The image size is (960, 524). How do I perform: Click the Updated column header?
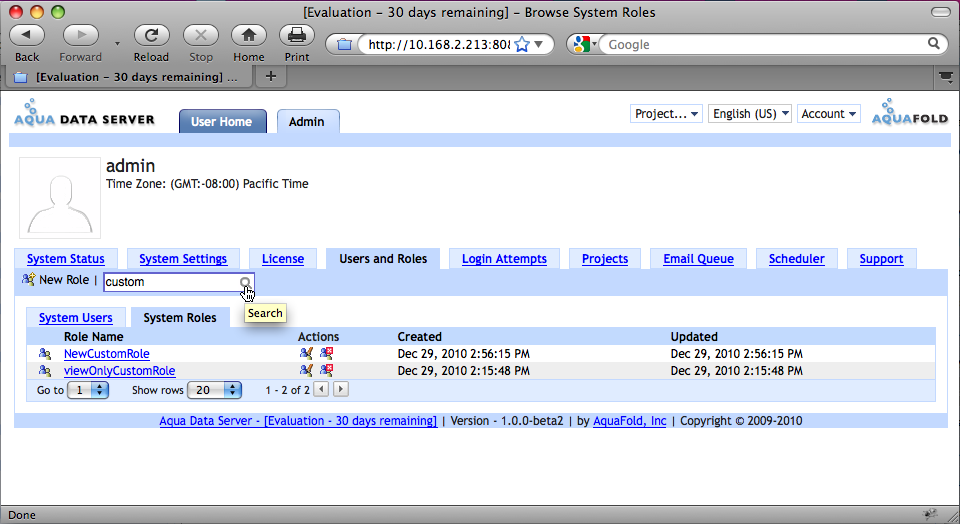(694, 337)
